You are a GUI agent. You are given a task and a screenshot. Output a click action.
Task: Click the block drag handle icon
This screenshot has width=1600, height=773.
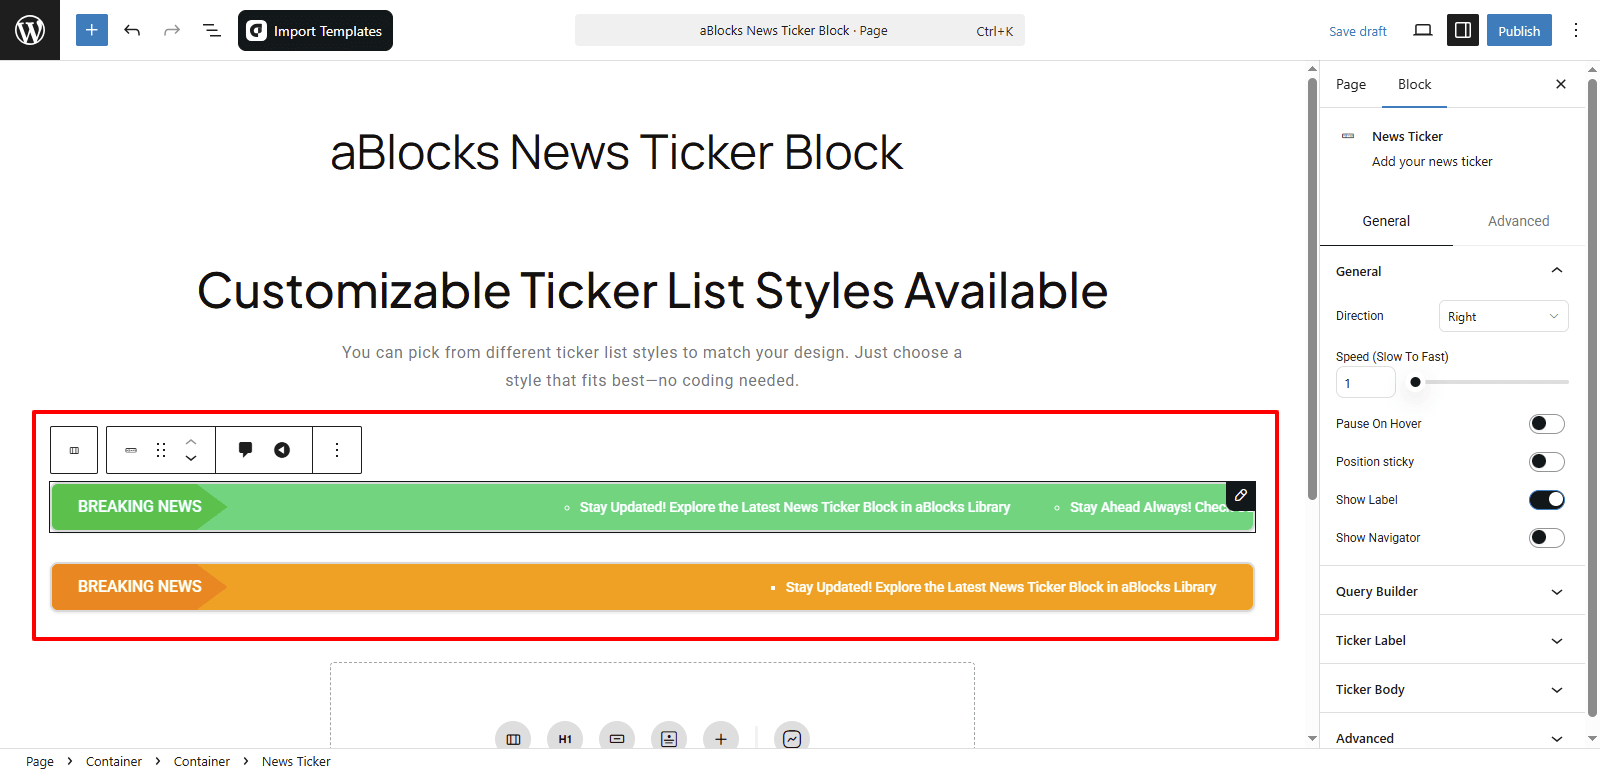click(161, 450)
